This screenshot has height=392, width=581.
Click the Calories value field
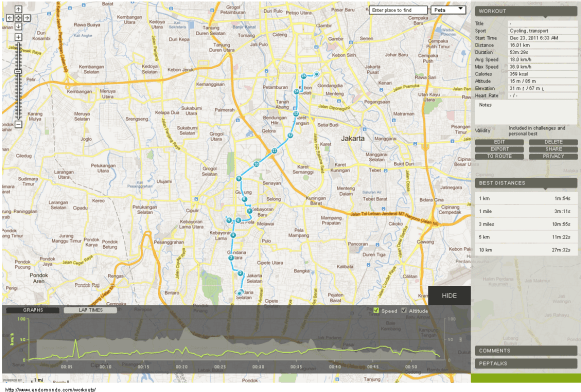[542, 74]
